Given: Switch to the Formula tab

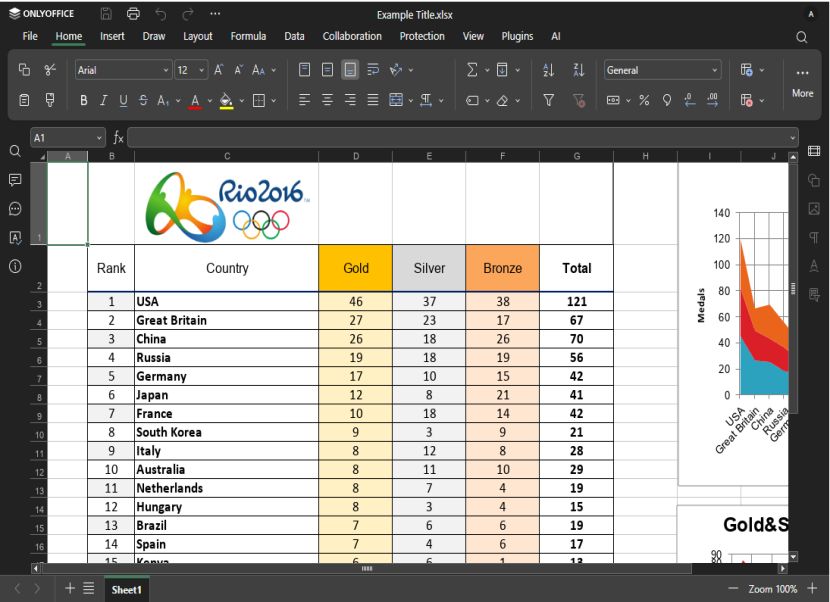Looking at the screenshot, I should point(248,36).
